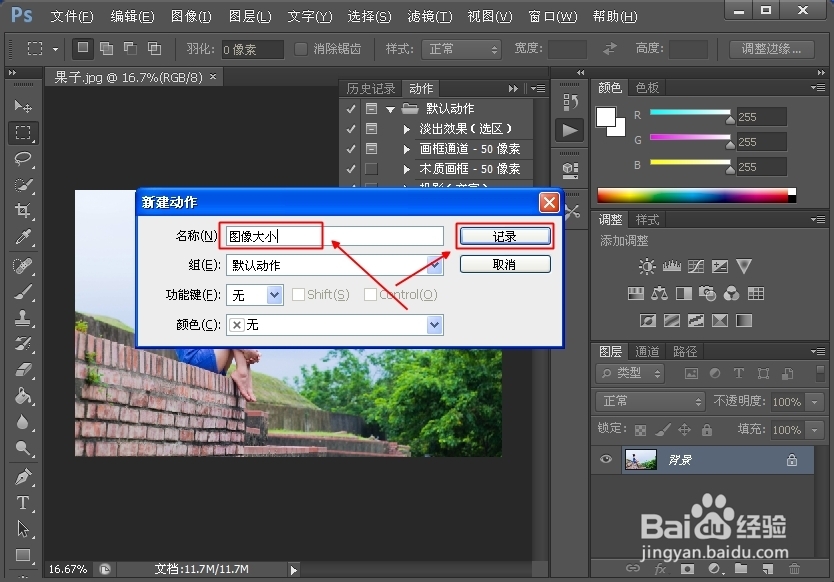
Task: Close the 果子.jpg document tab
Action: [213, 77]
